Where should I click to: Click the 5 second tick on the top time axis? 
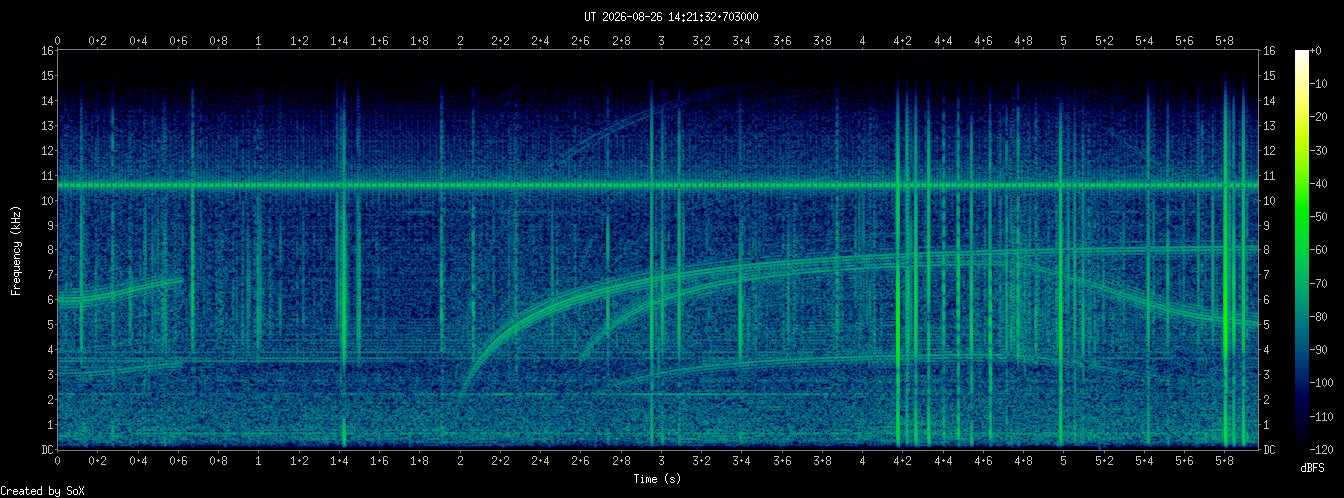click(1063, 40)
